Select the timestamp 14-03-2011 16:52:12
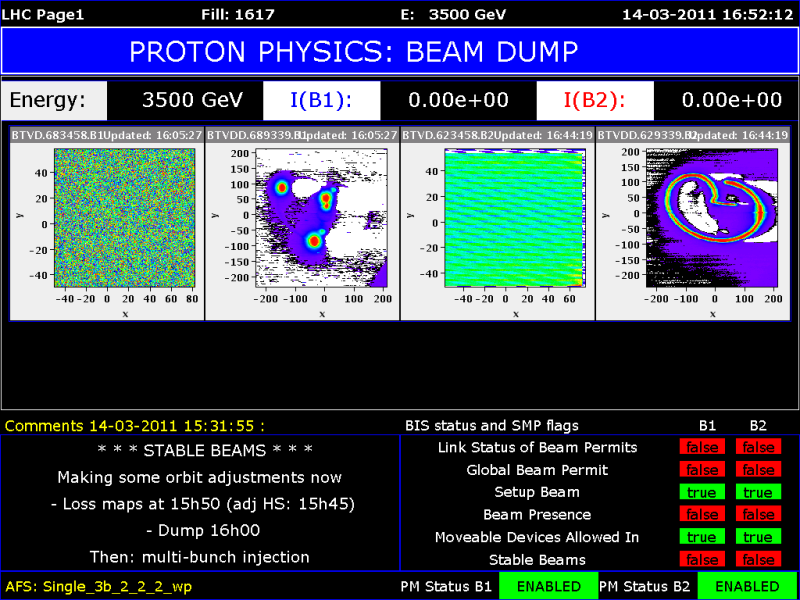The height and width of the screenshot is (600, 800). tap(710, 14)
